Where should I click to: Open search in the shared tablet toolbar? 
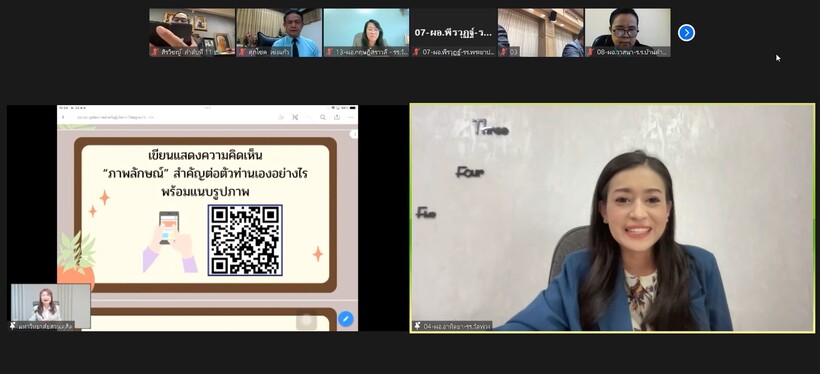pyautogui.click(x=323, y=118)
